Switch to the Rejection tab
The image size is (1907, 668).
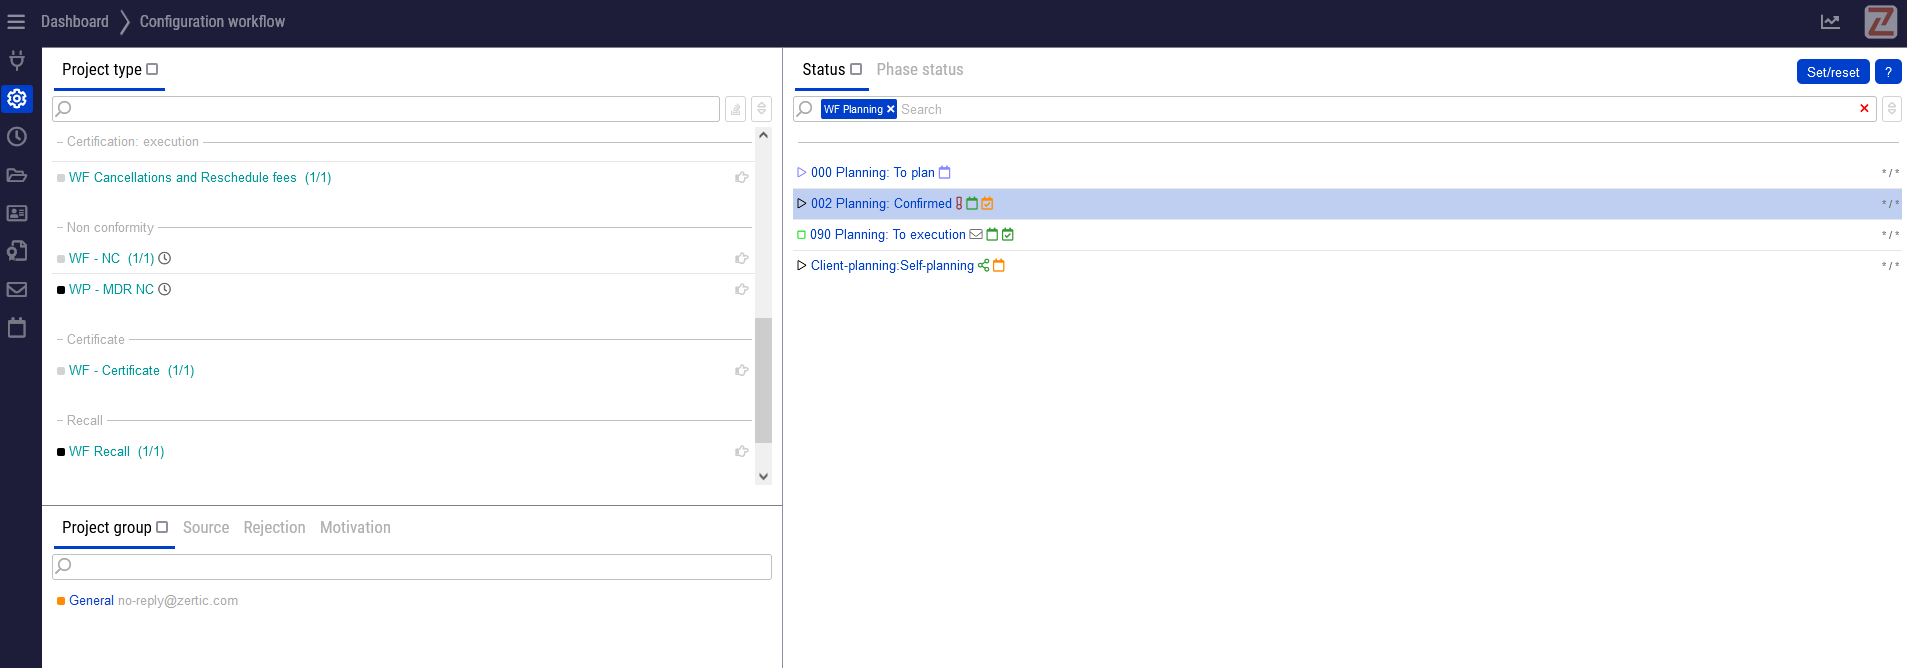click(x=274, y=528)
